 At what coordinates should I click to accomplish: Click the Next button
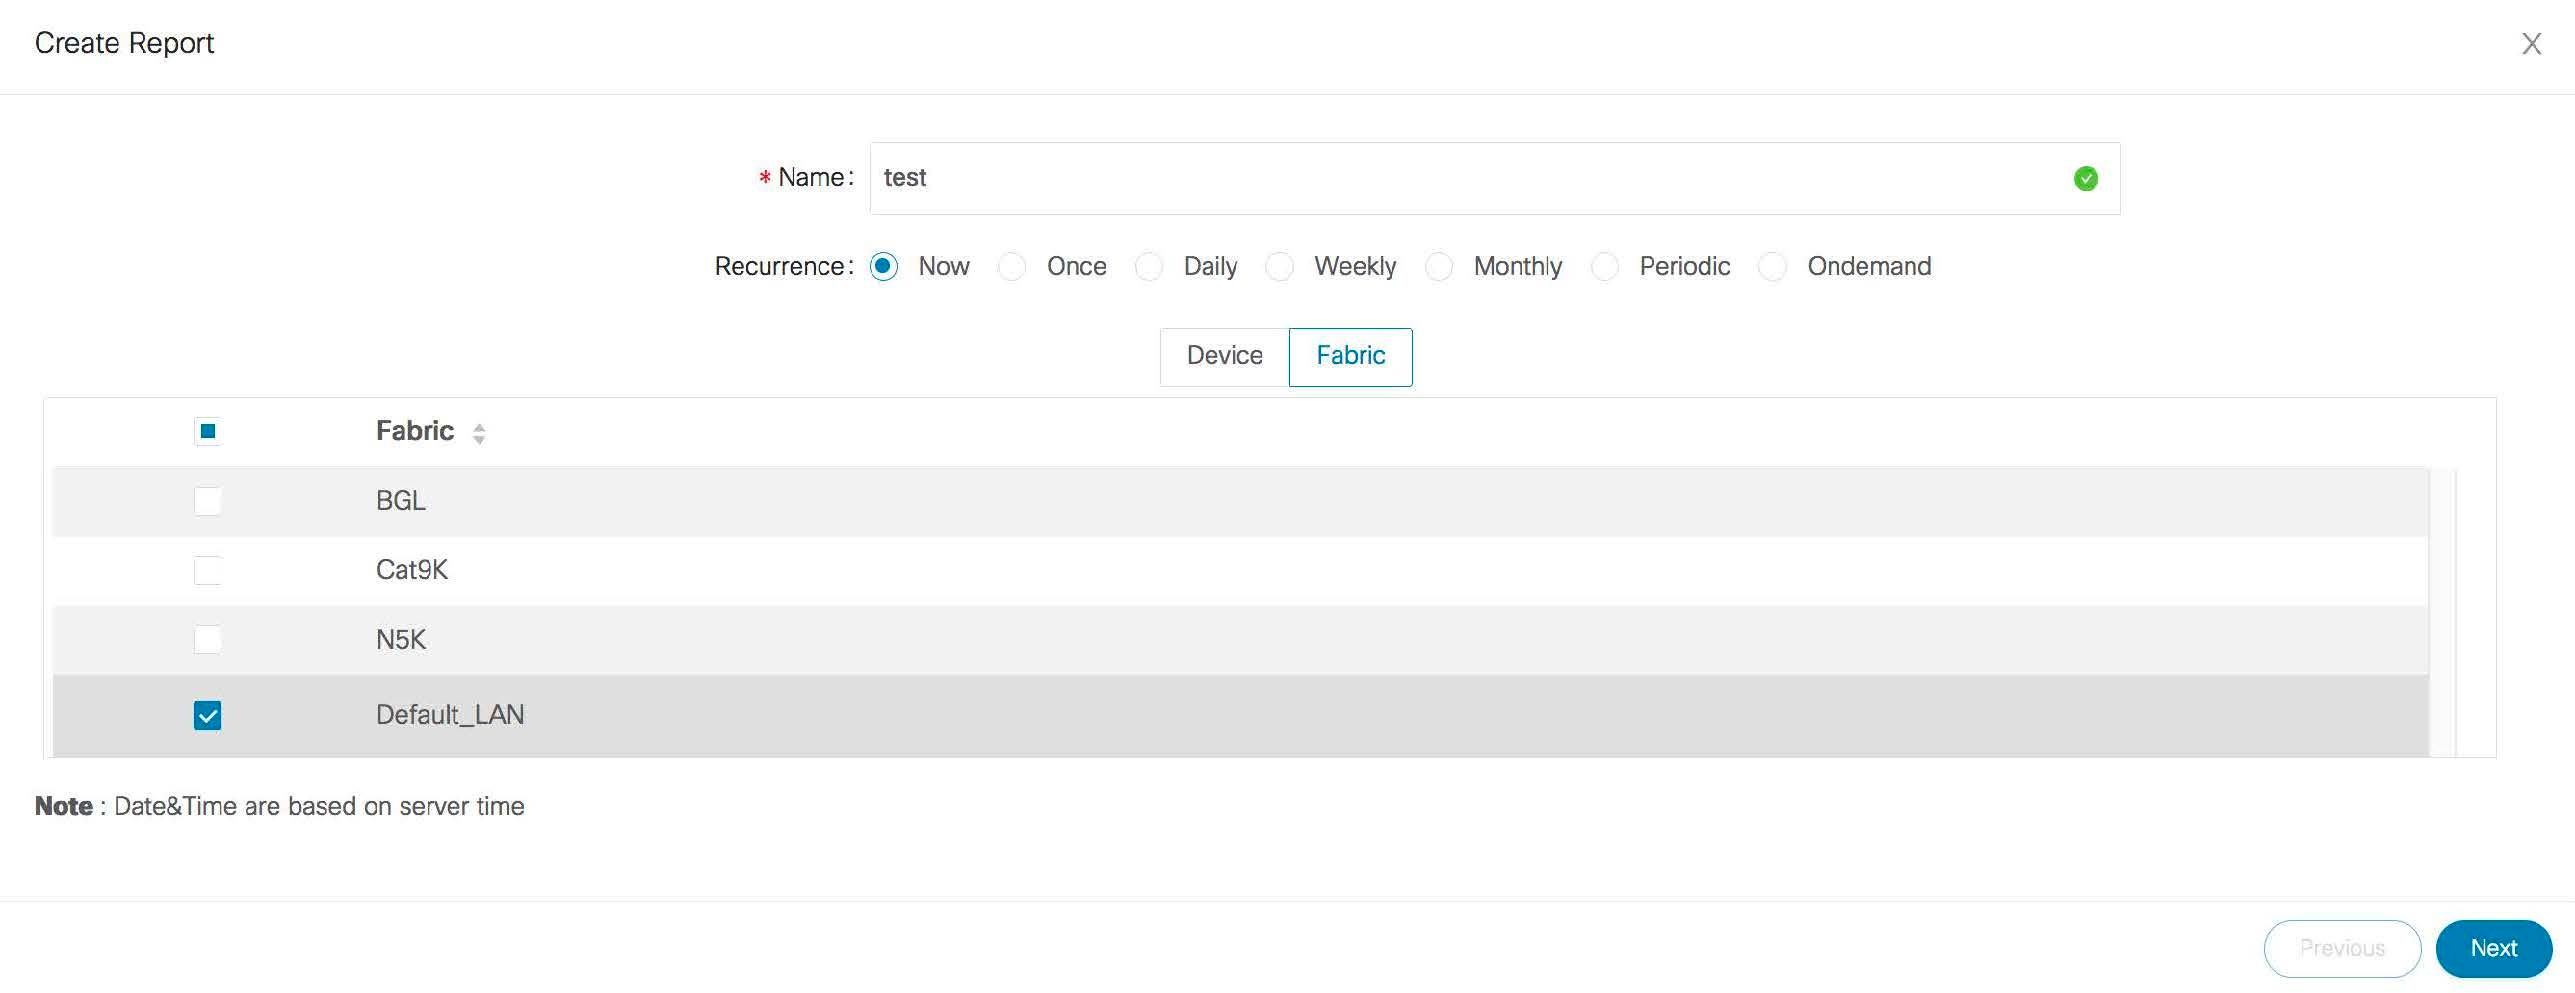tap(2493, 948)
